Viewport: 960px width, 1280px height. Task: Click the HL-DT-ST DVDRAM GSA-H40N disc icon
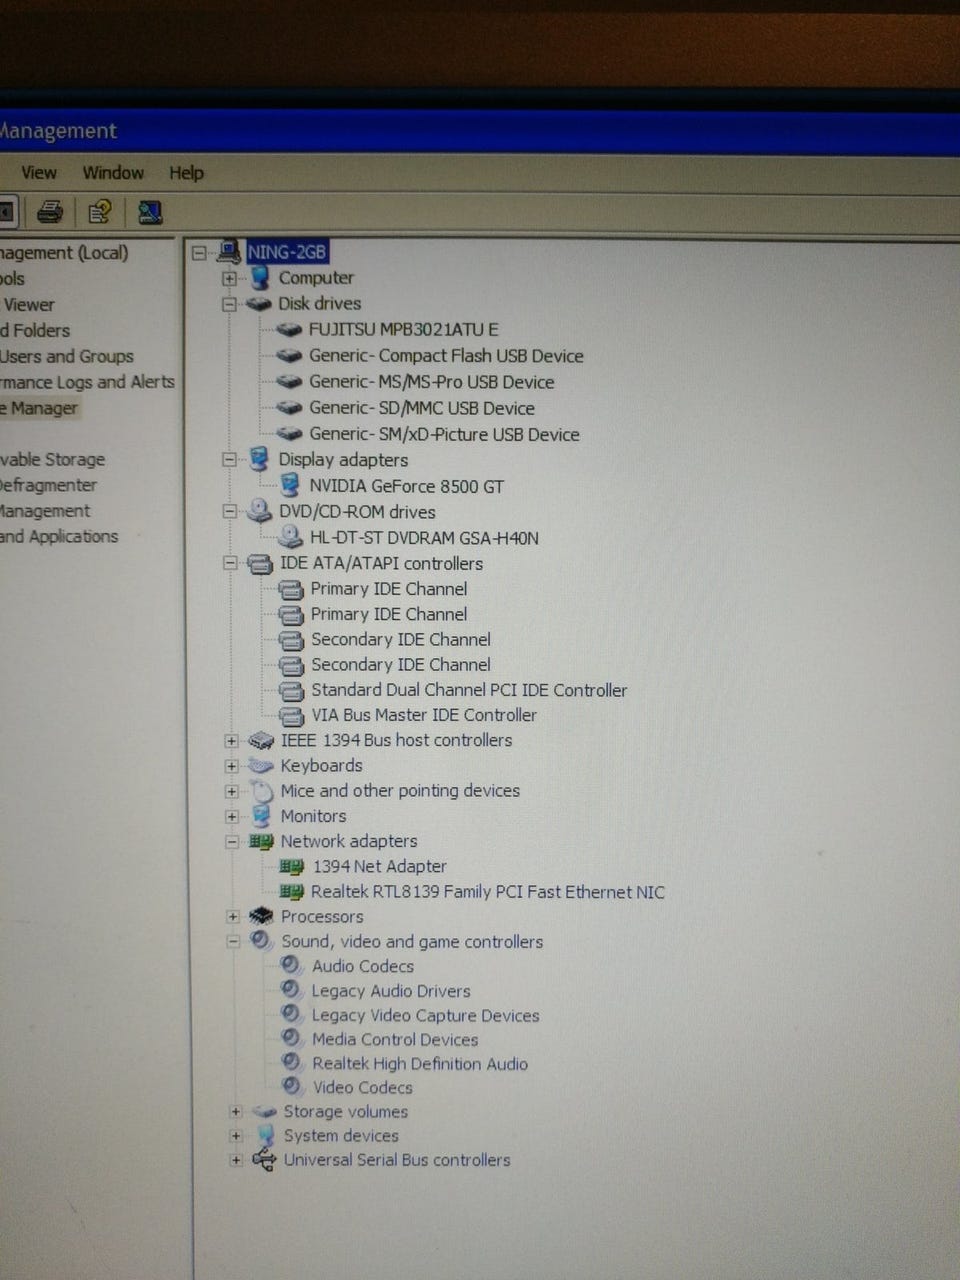pos(291,537)
